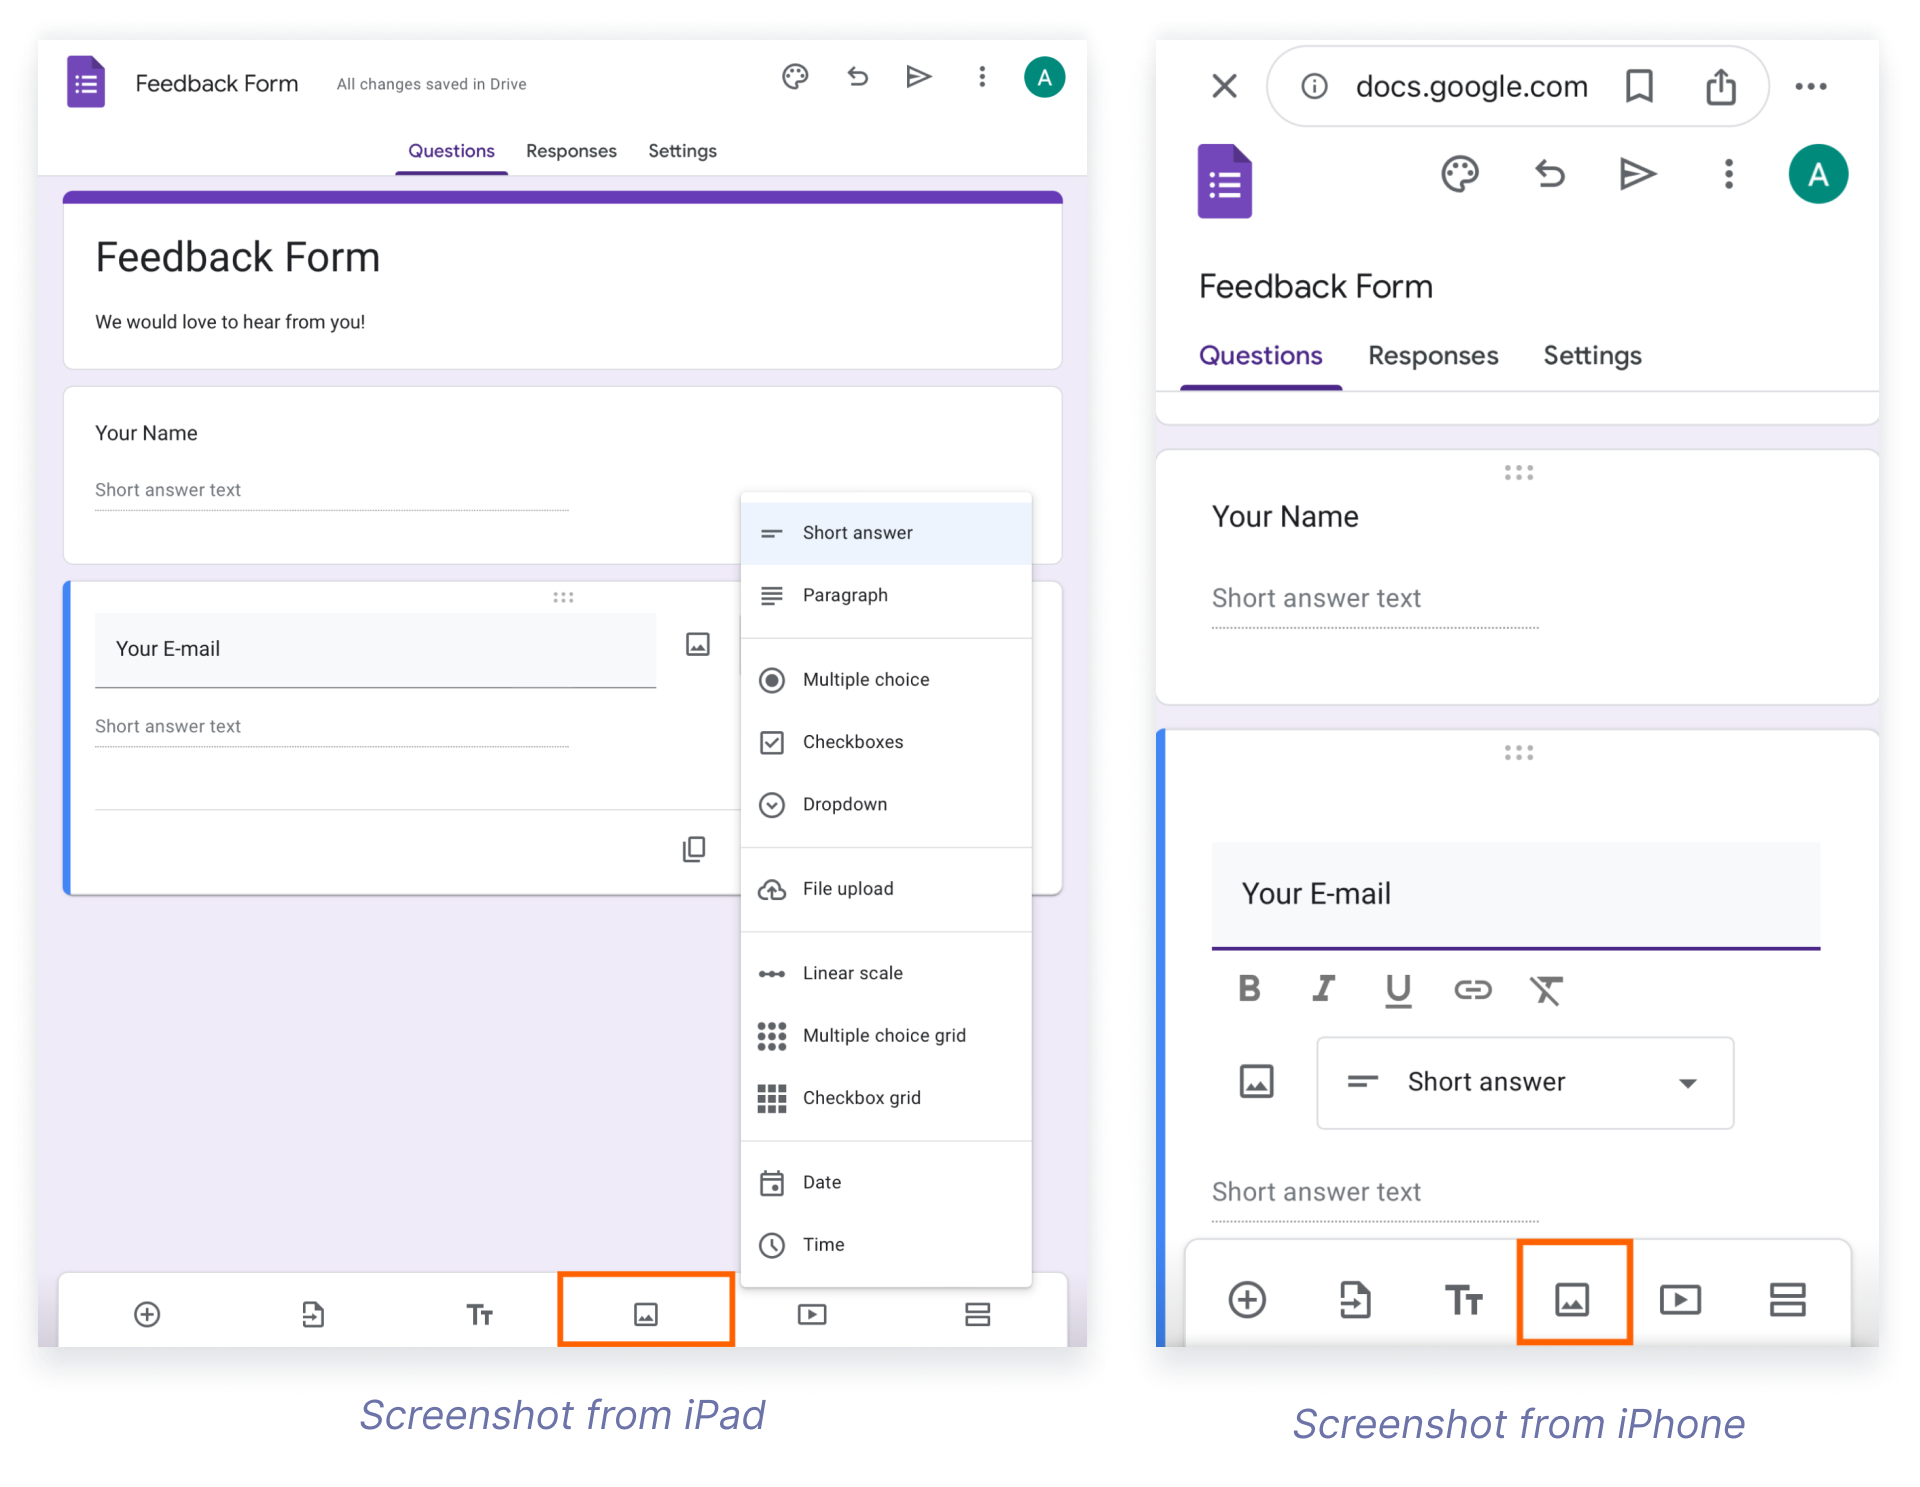
Task: Choose Multiple choice from type menu
Action: pyautogui.click(x=866, y=680)
